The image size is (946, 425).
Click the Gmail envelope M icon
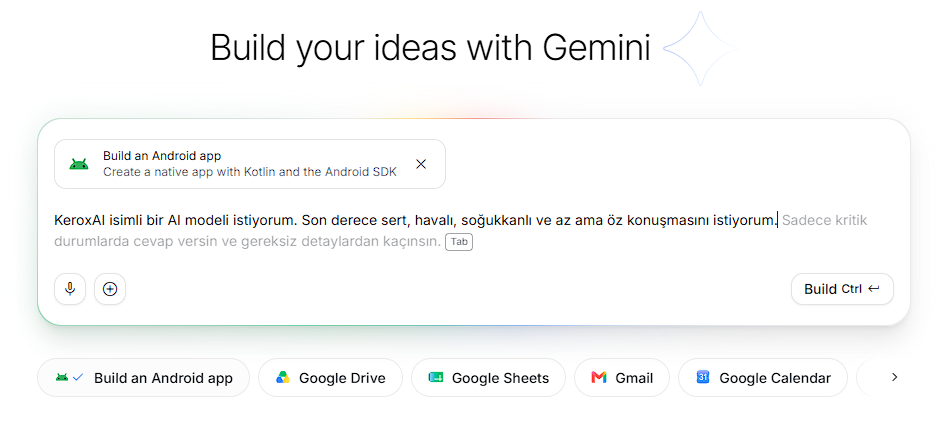598,378
